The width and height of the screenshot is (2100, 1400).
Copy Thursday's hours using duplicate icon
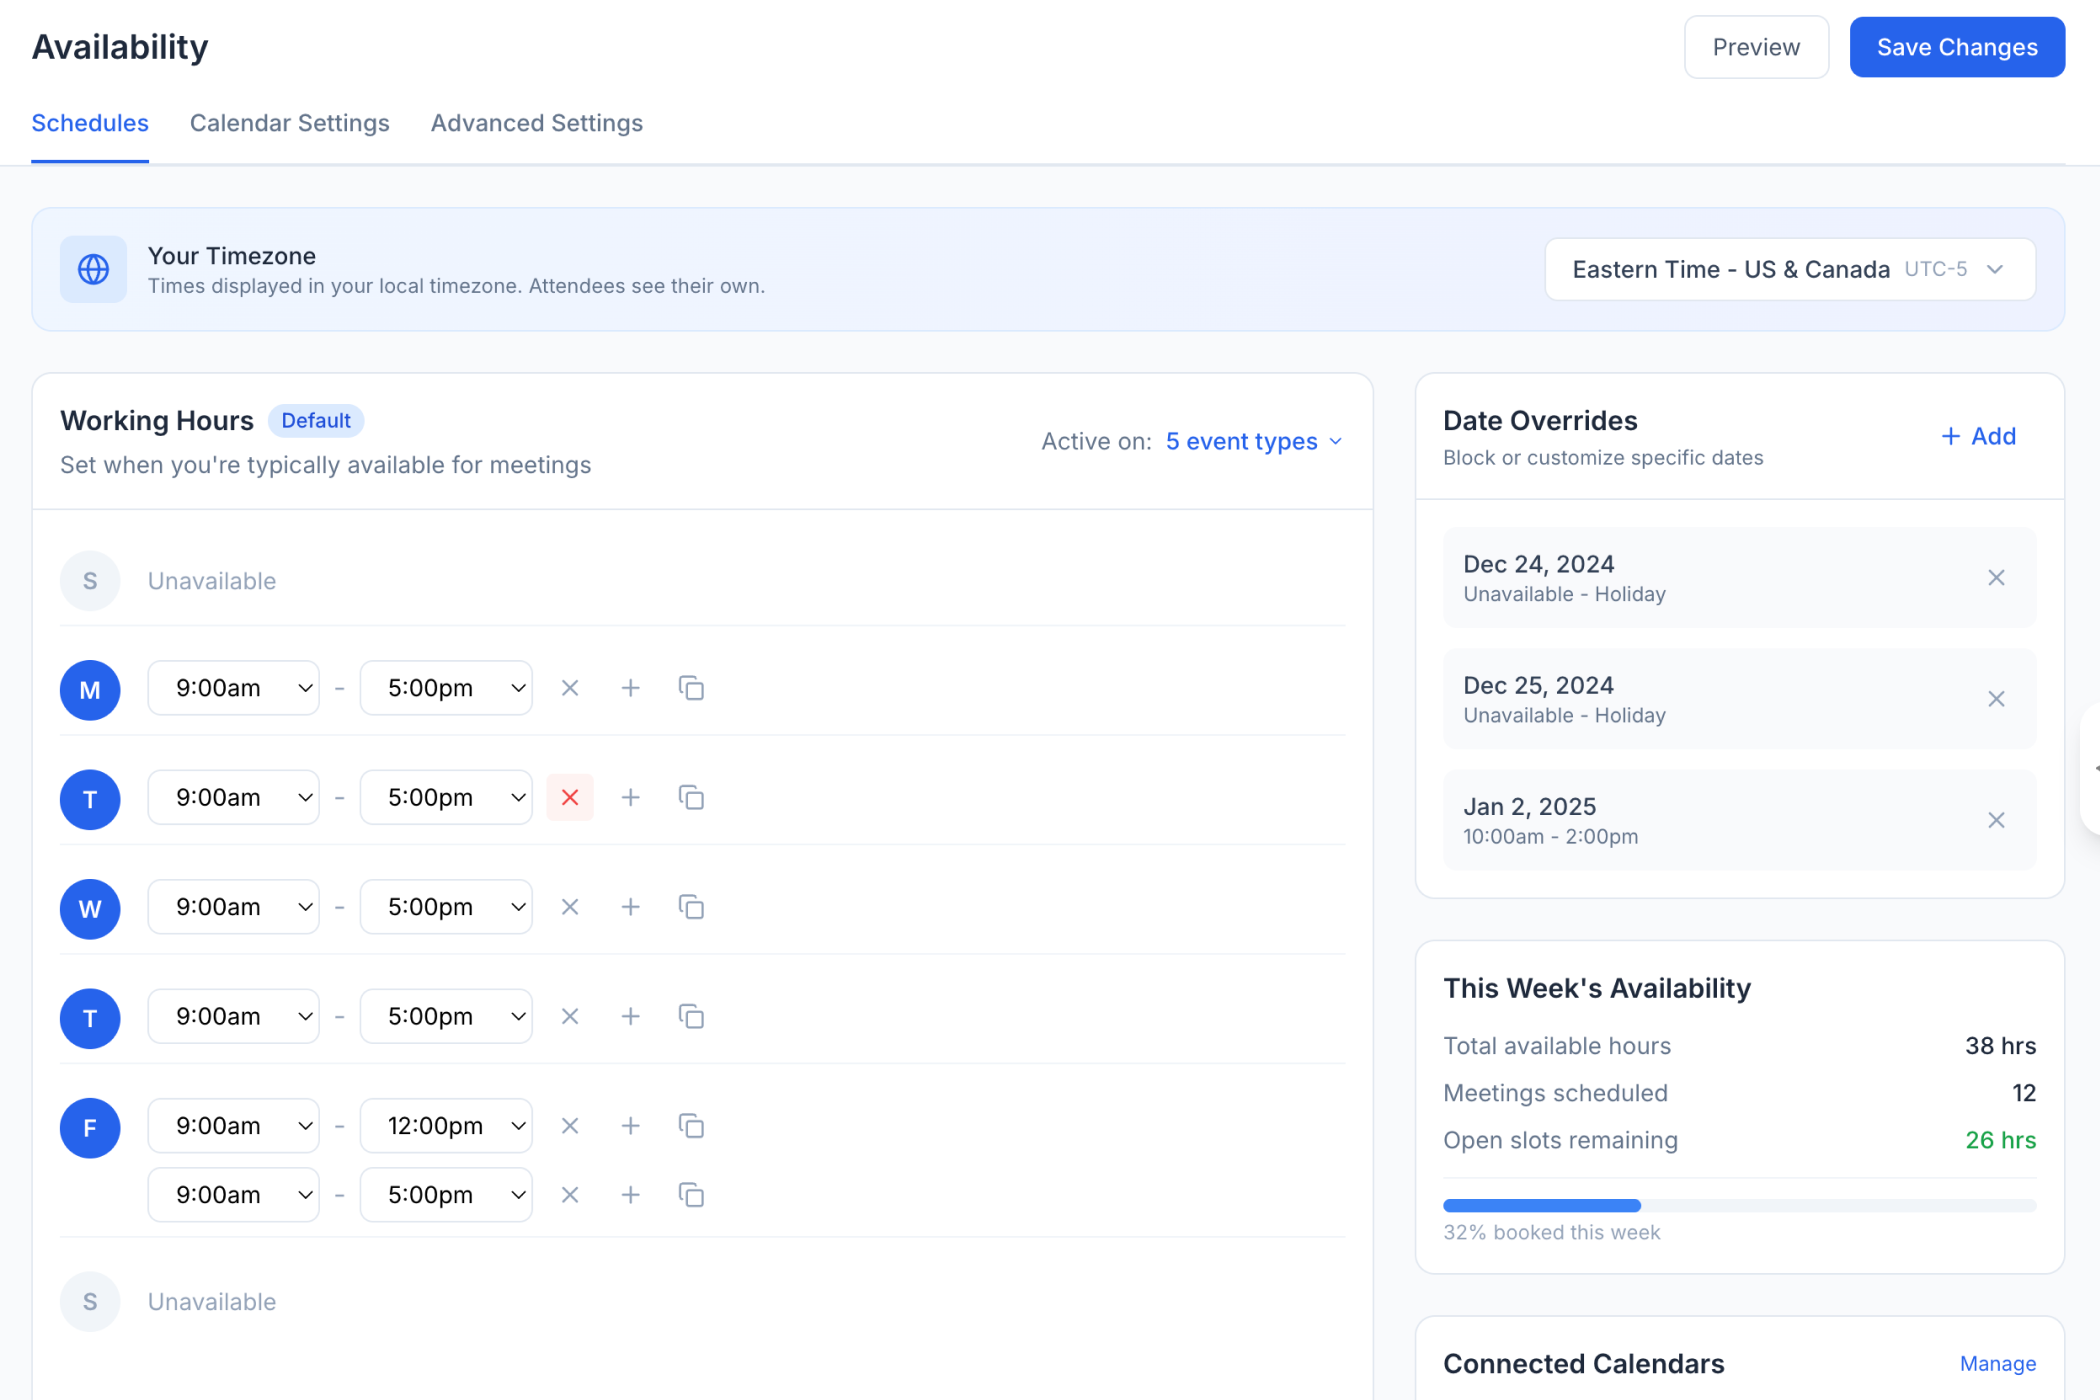(x=691, y=1016)
